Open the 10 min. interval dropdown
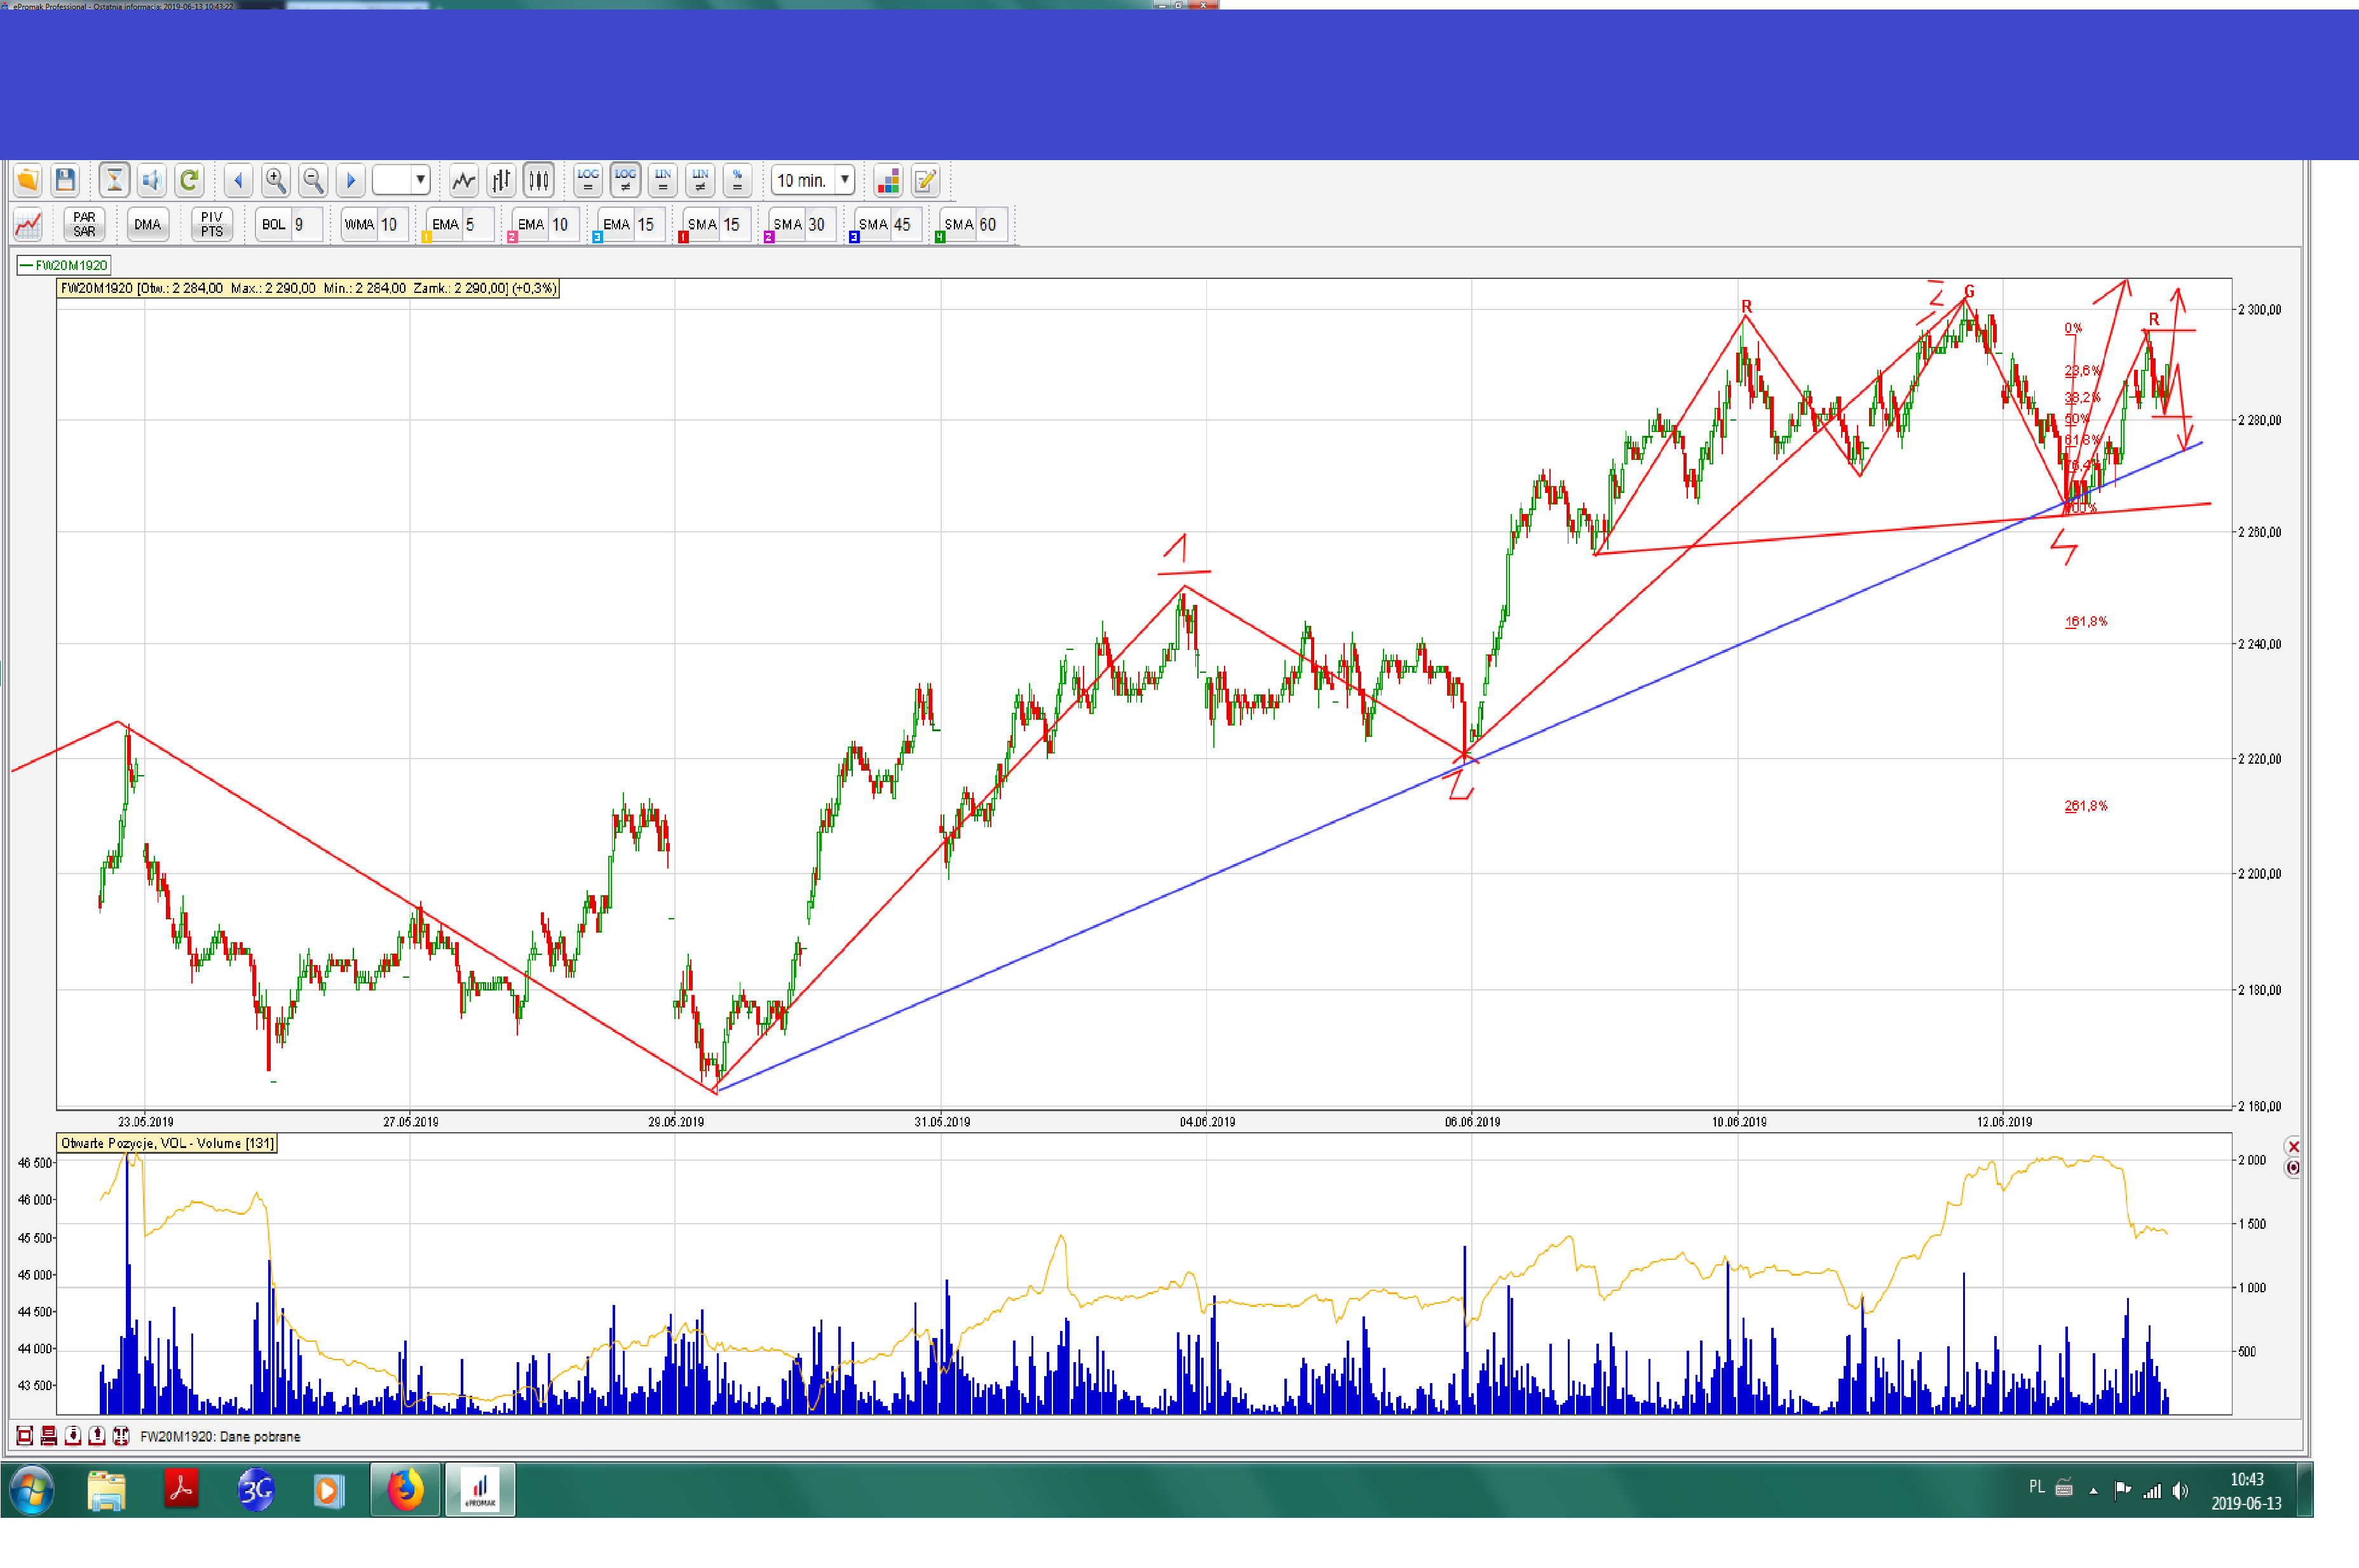2359x1568 pixels. [845, 180]
